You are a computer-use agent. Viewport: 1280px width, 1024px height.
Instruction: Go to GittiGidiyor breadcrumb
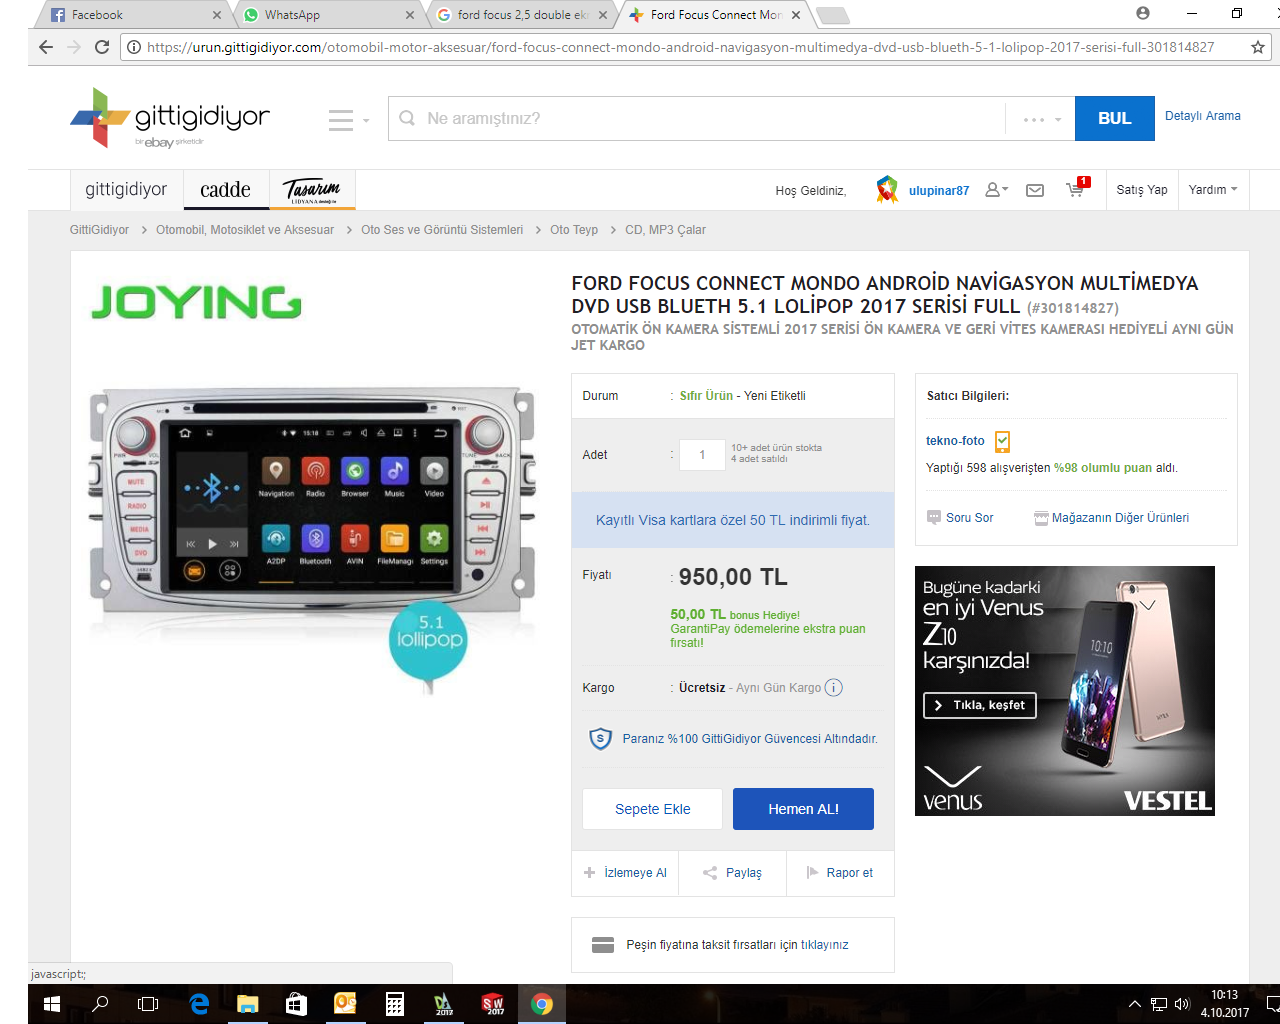(99, 230)
